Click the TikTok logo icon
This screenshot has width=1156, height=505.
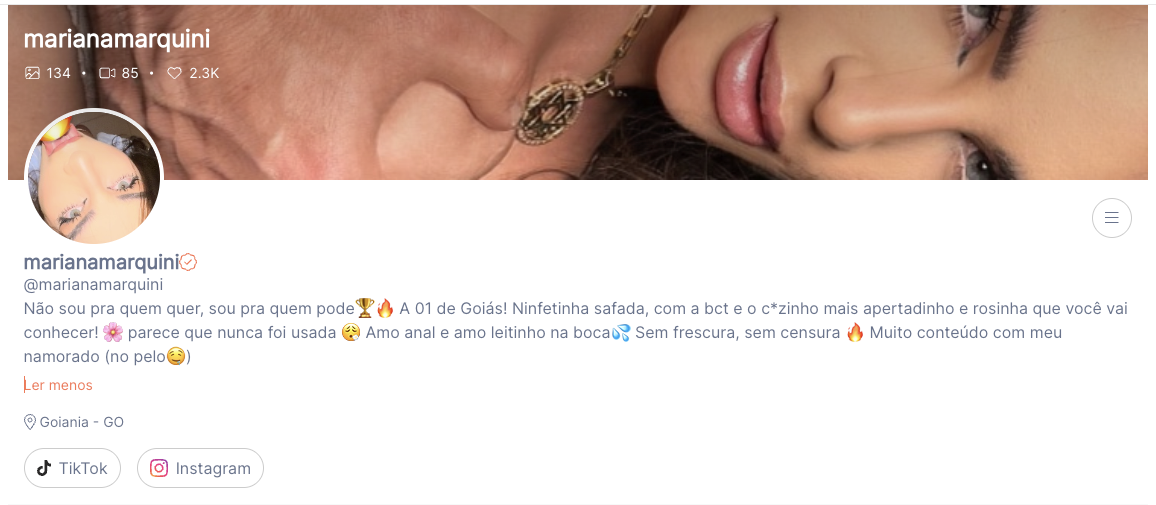coord(43,468)
